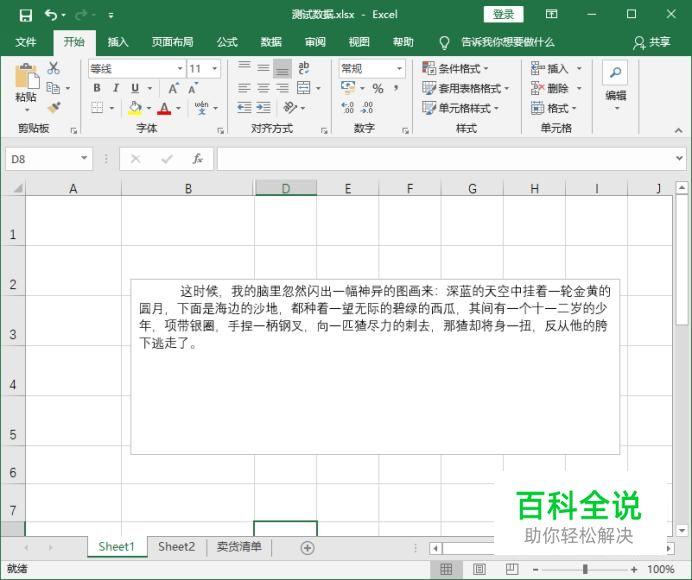Switch to the 插入 Insert tab
This screenshot has height=580, width=692.
[118, 42]
